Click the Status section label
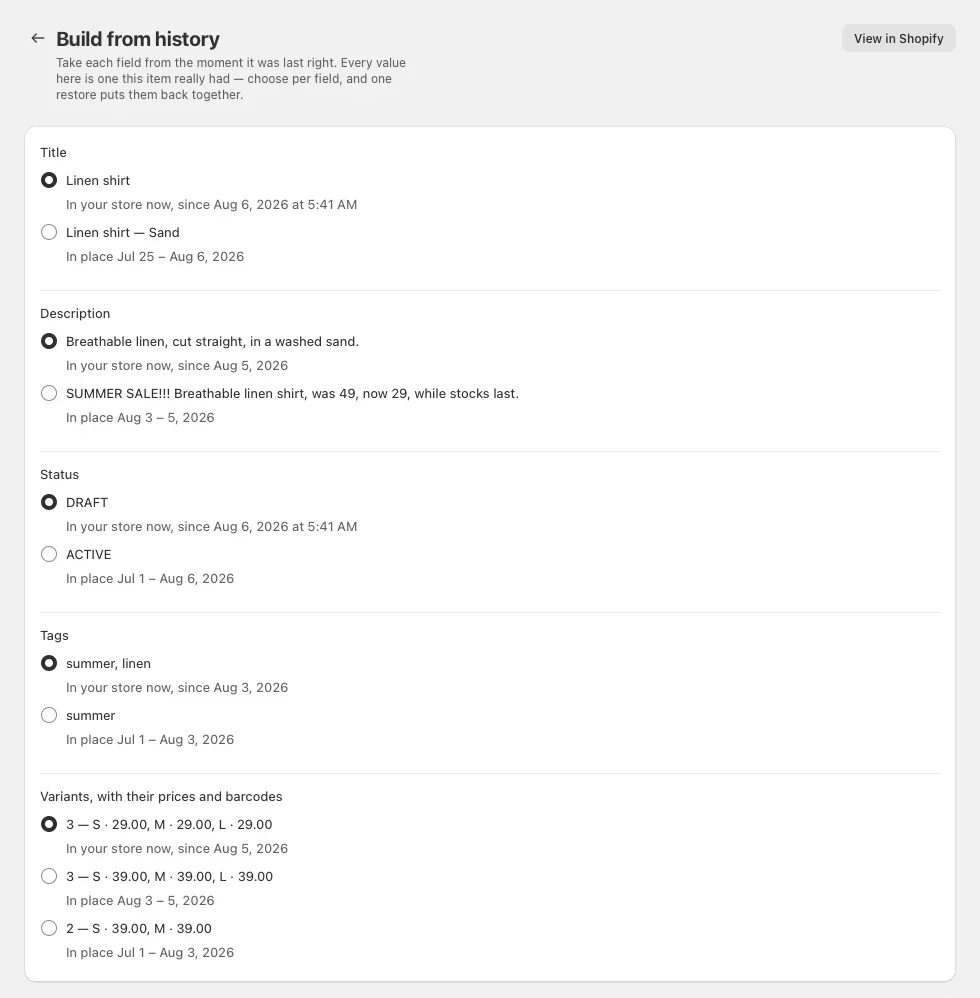 tap(59, 474)
